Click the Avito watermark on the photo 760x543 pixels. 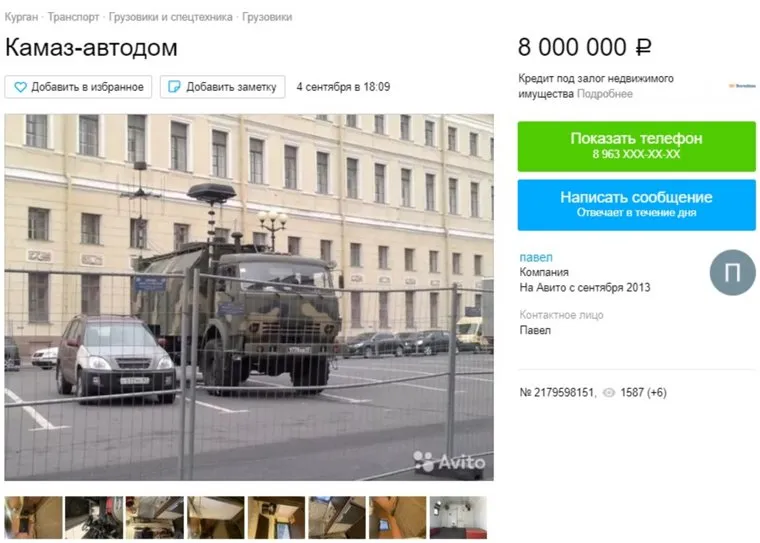[449, 462]
